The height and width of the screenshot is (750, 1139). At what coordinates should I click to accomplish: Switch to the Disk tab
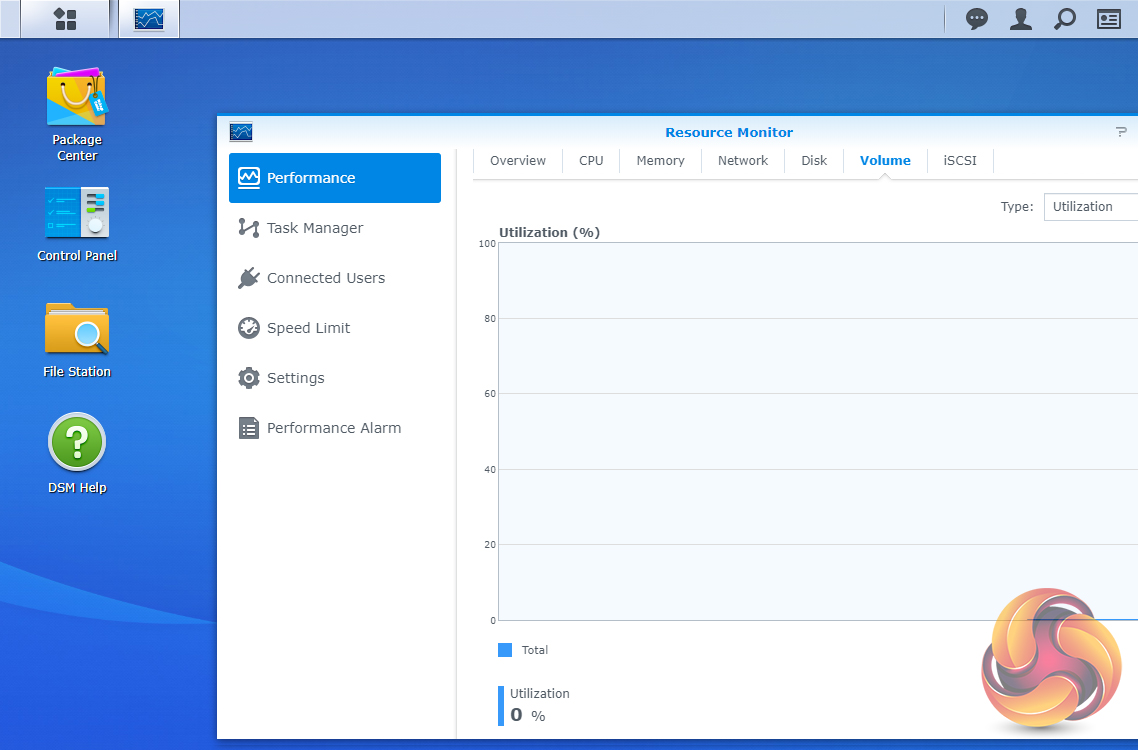pos(814,161)
